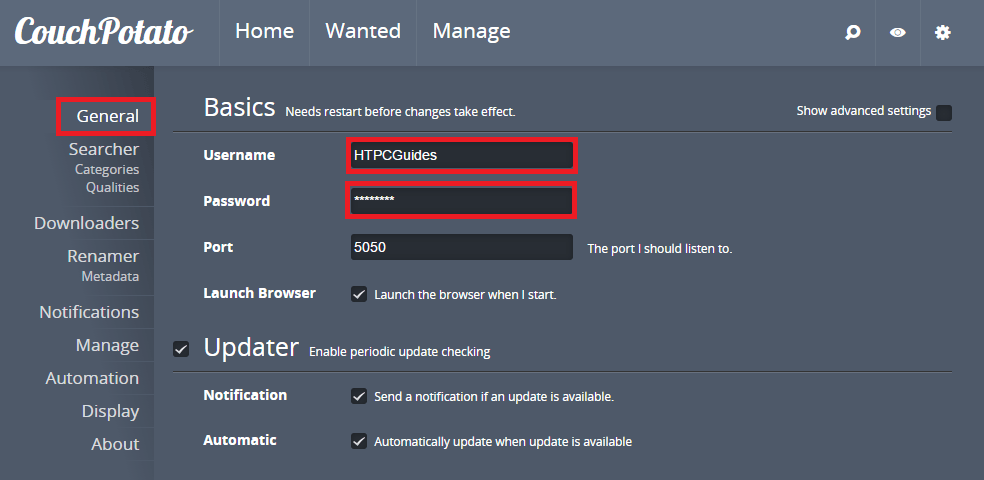This screenshot has width=984, height=480.
Task: Click the CouchPotato logo
Action: coord(102,32)
